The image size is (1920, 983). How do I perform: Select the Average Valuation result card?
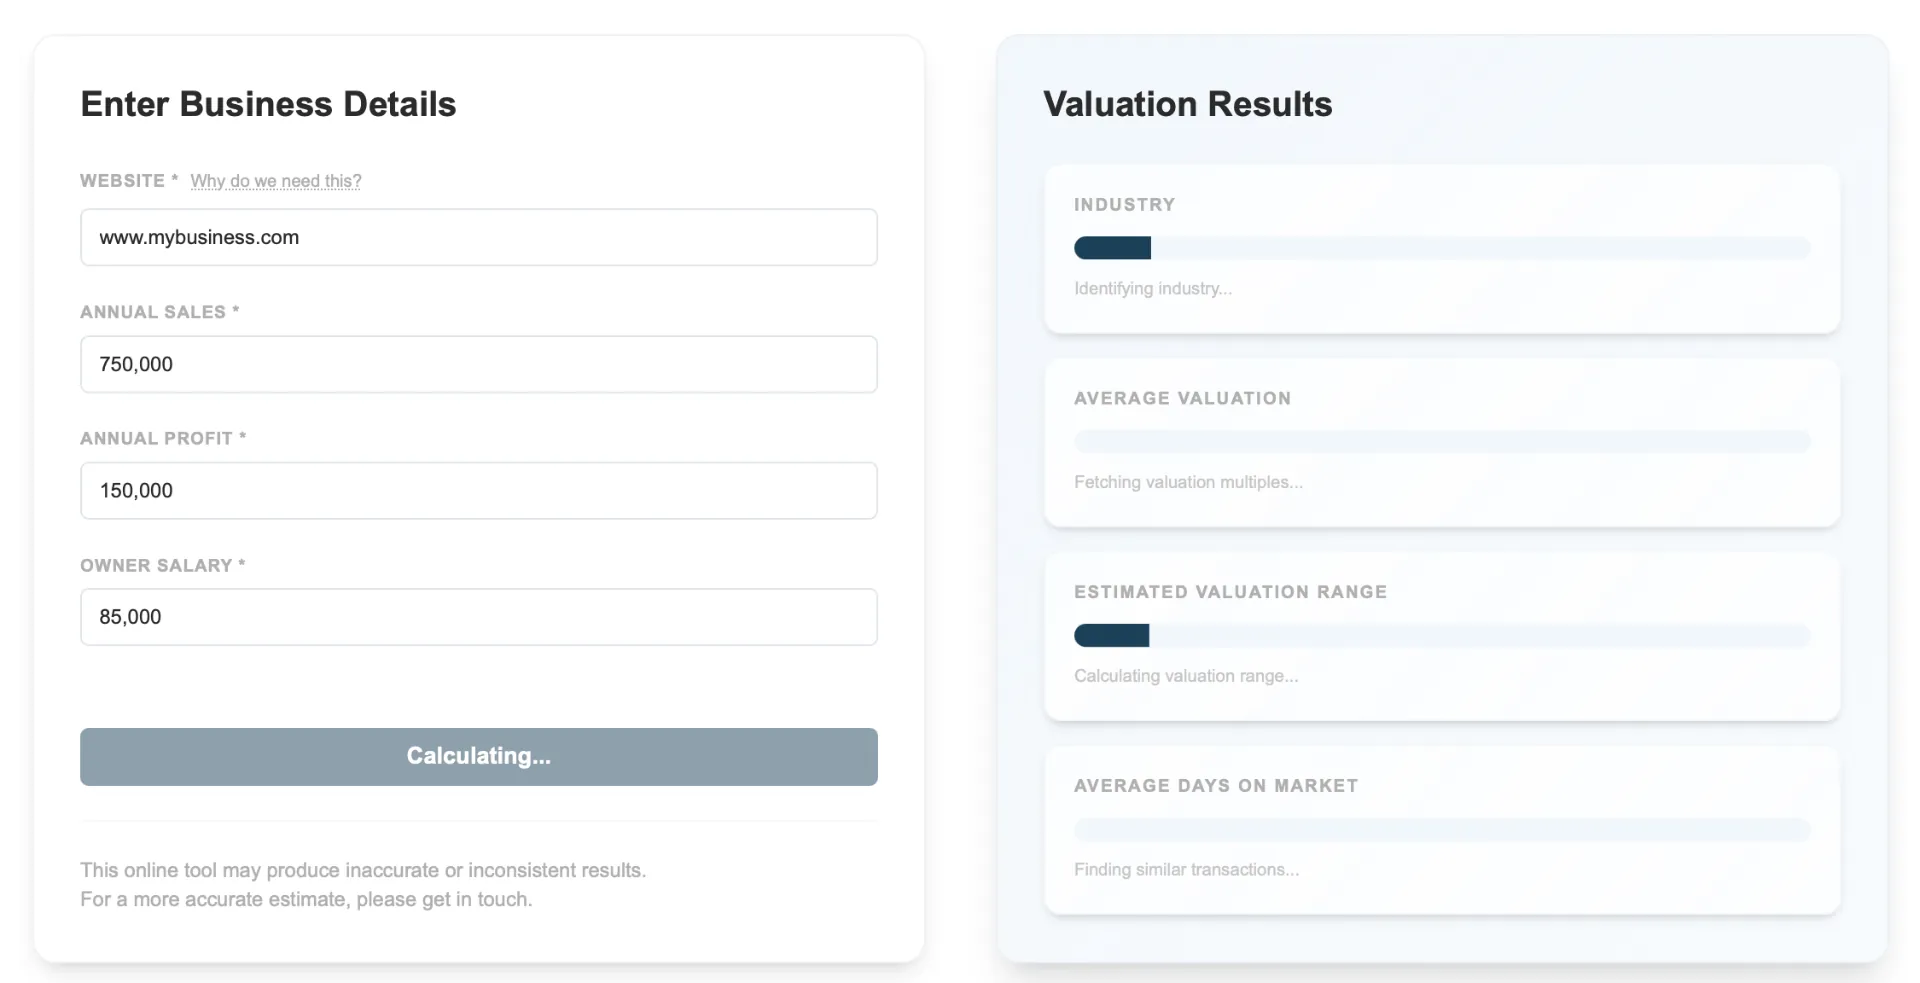tap(1440, 441)
